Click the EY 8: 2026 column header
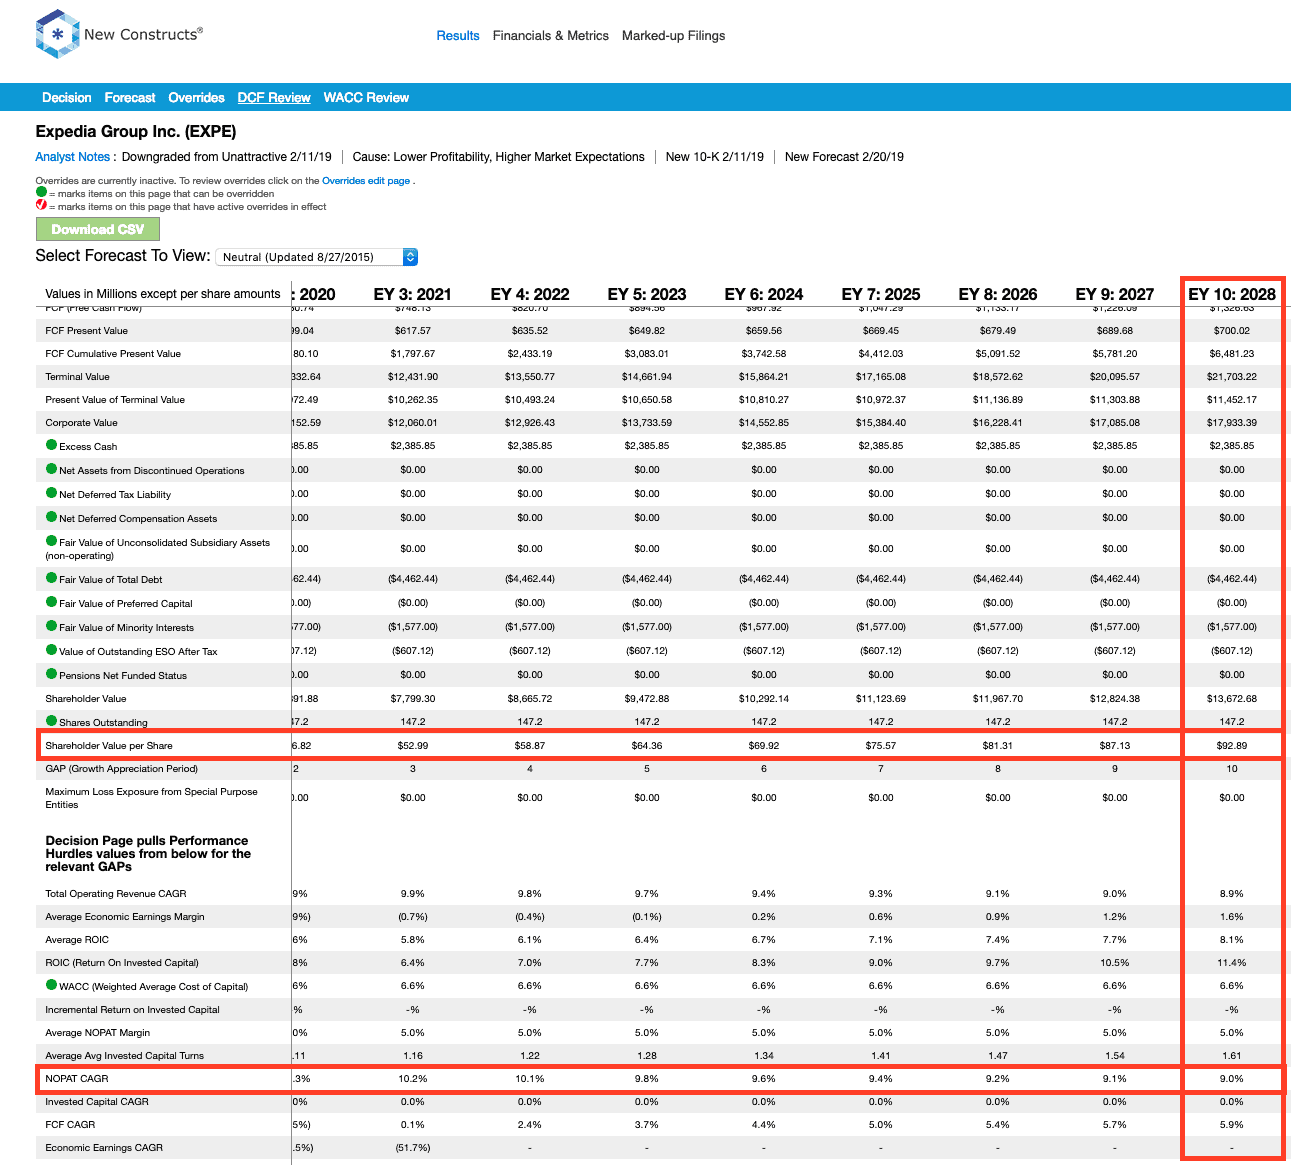The width and height of the screenshot is (1291, 1165). [998, 294]
